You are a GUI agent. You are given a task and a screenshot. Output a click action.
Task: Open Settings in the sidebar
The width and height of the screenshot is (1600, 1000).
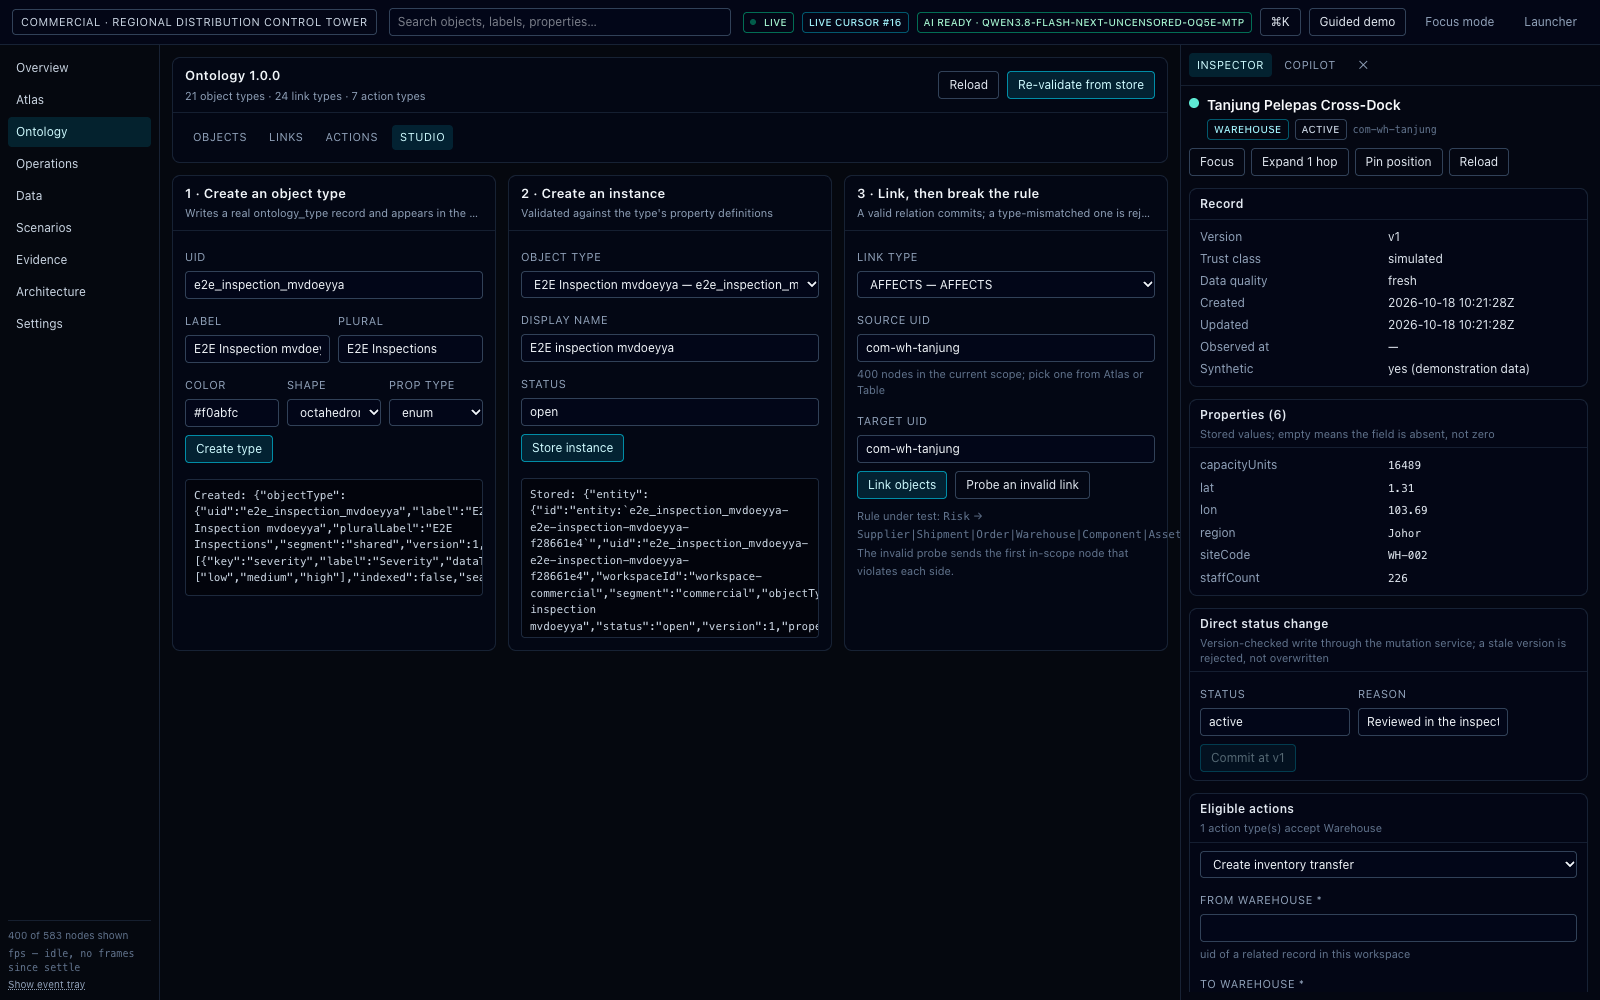click(79, 324)
